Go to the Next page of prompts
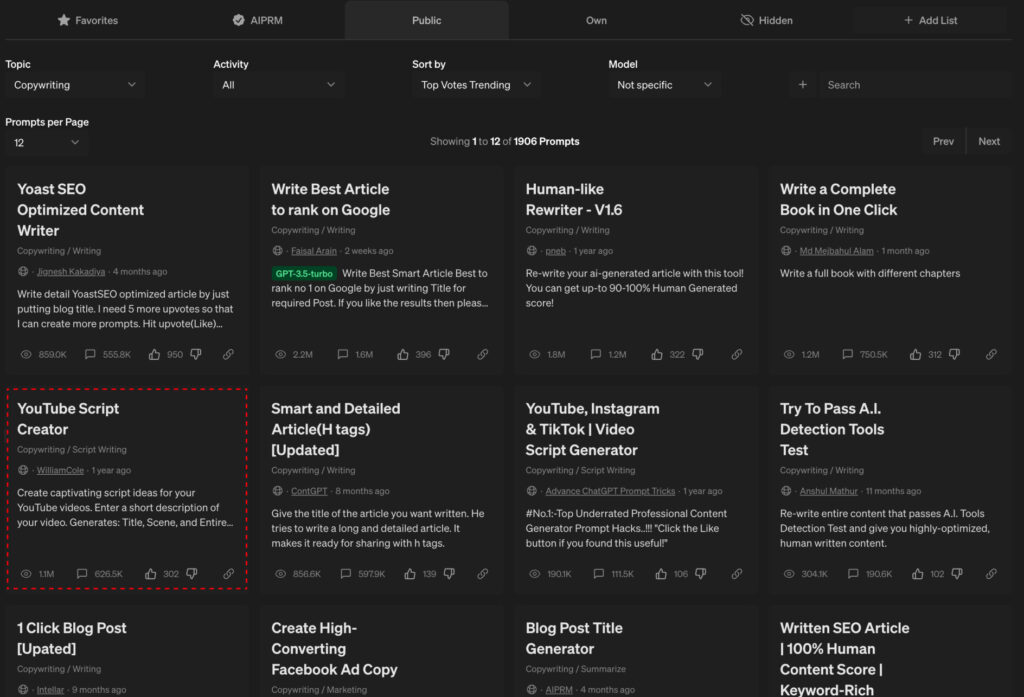Viewport: 1024px width, 697px height. (989, 141)
